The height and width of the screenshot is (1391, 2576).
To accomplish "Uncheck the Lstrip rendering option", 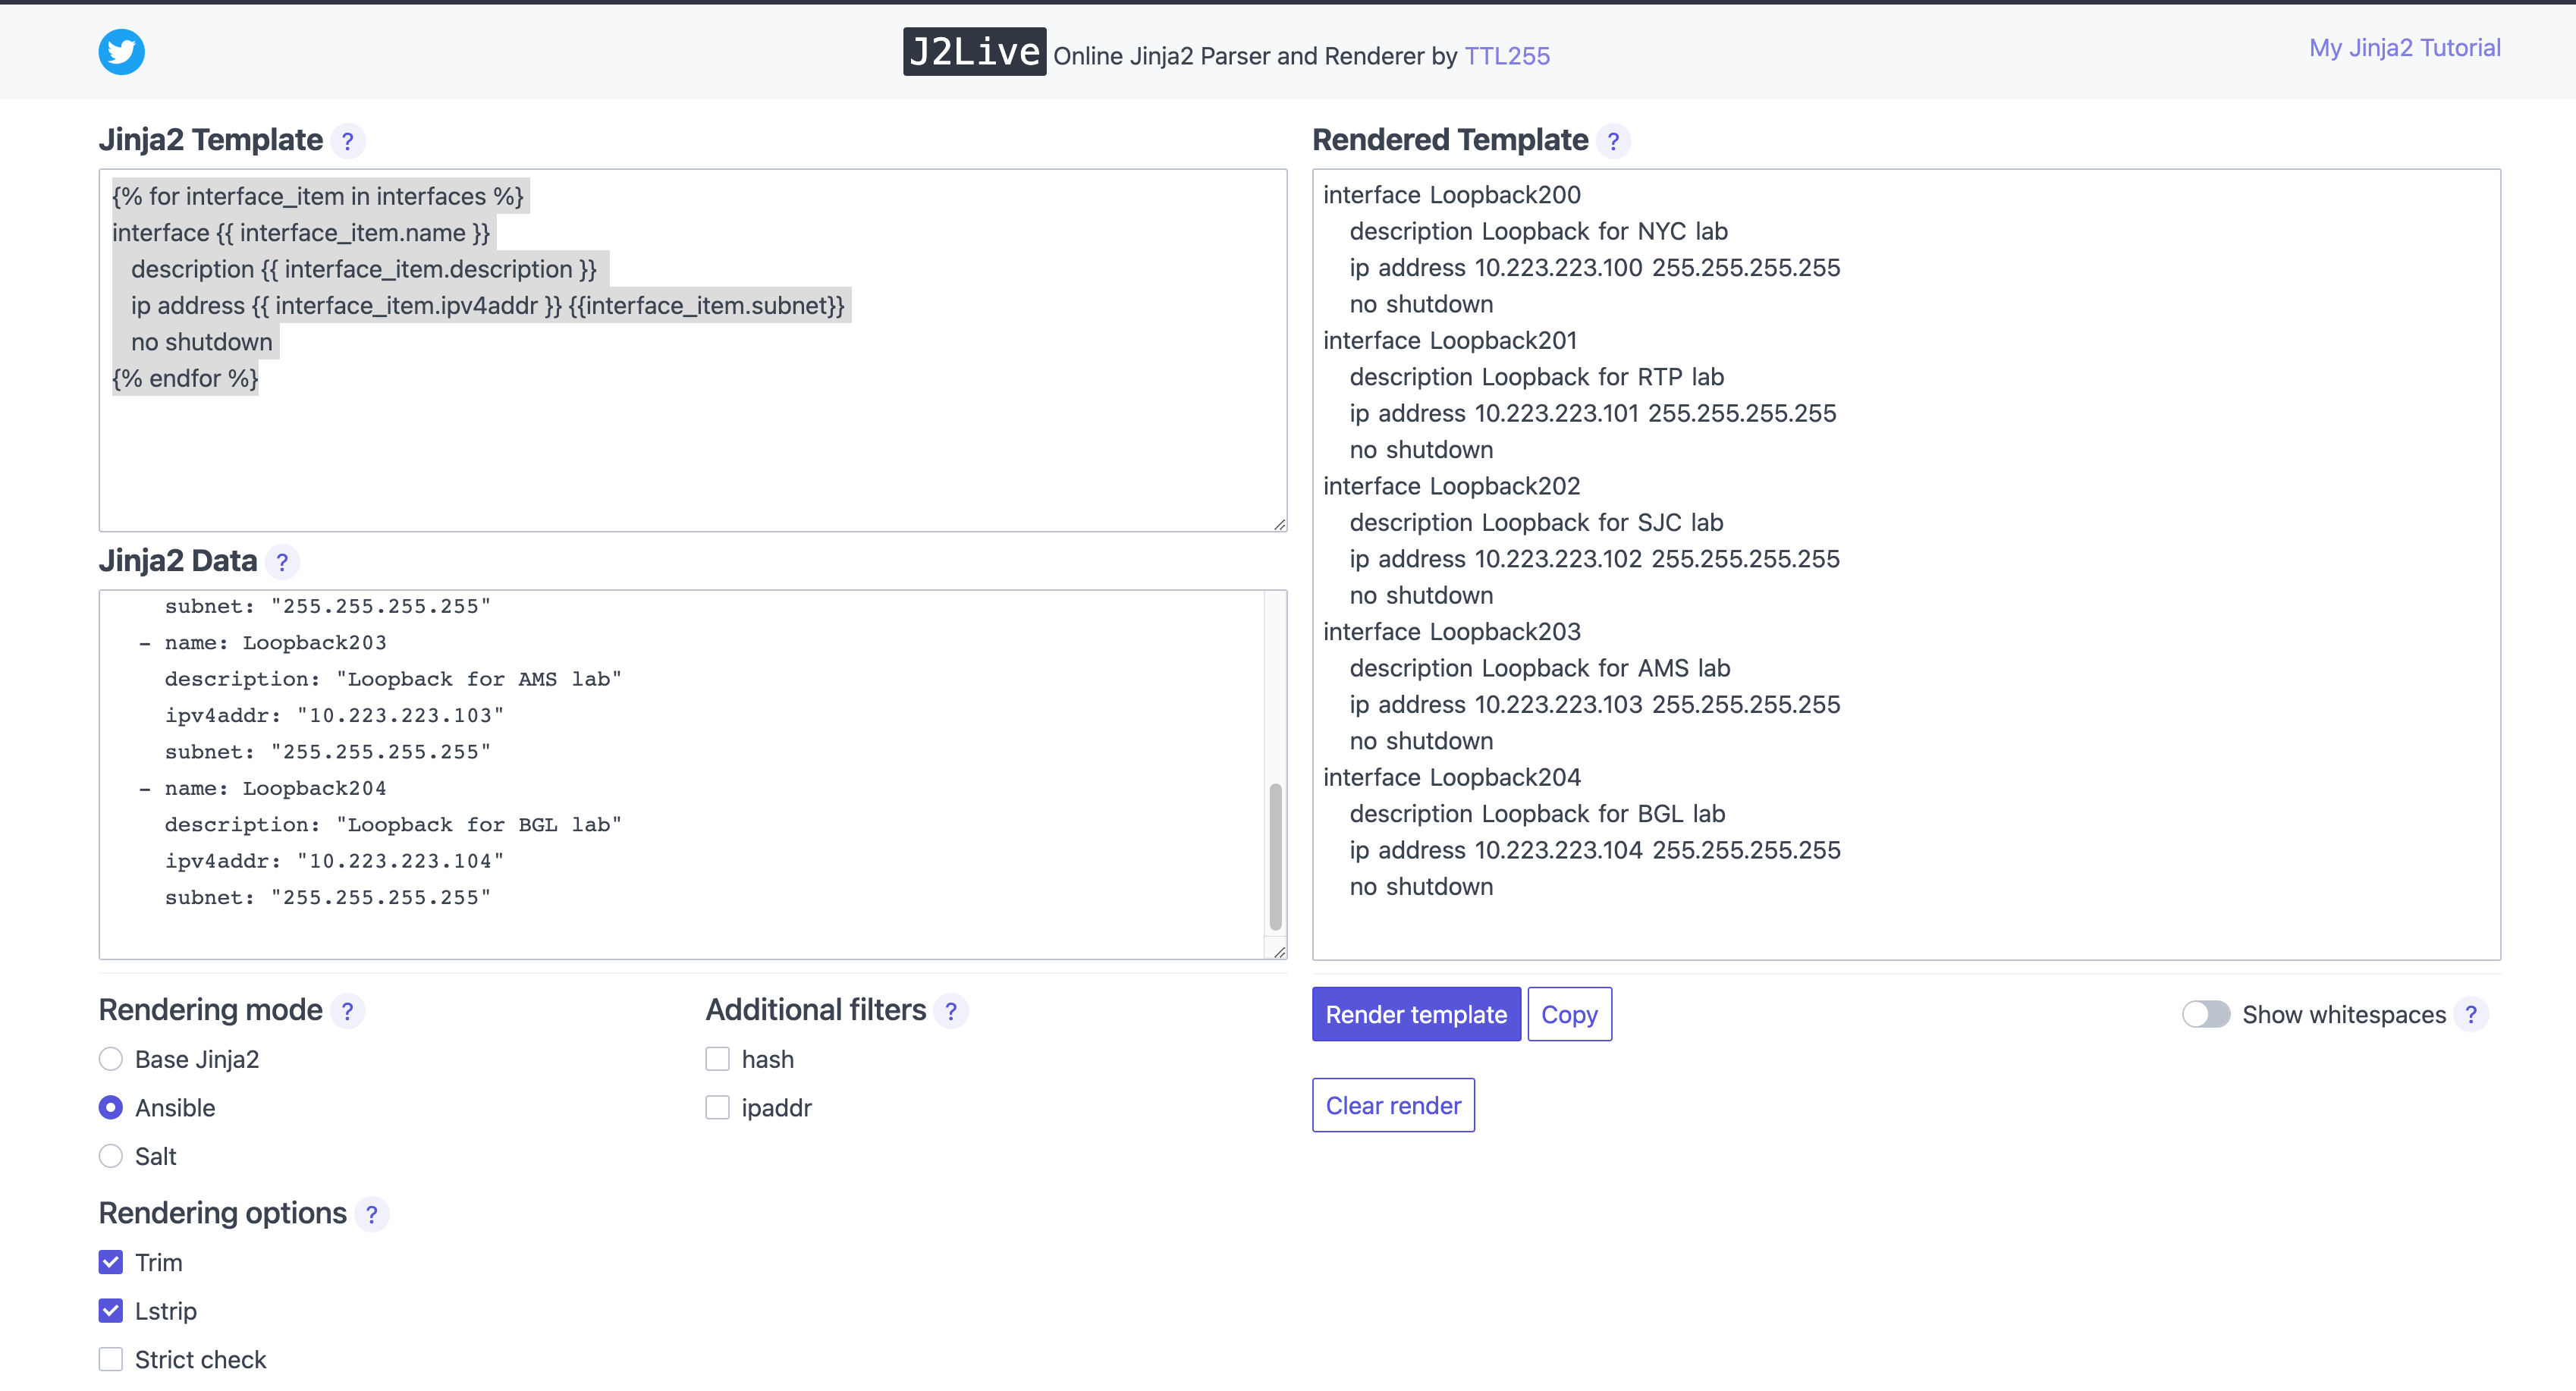I will click(x=111, y=1310).
